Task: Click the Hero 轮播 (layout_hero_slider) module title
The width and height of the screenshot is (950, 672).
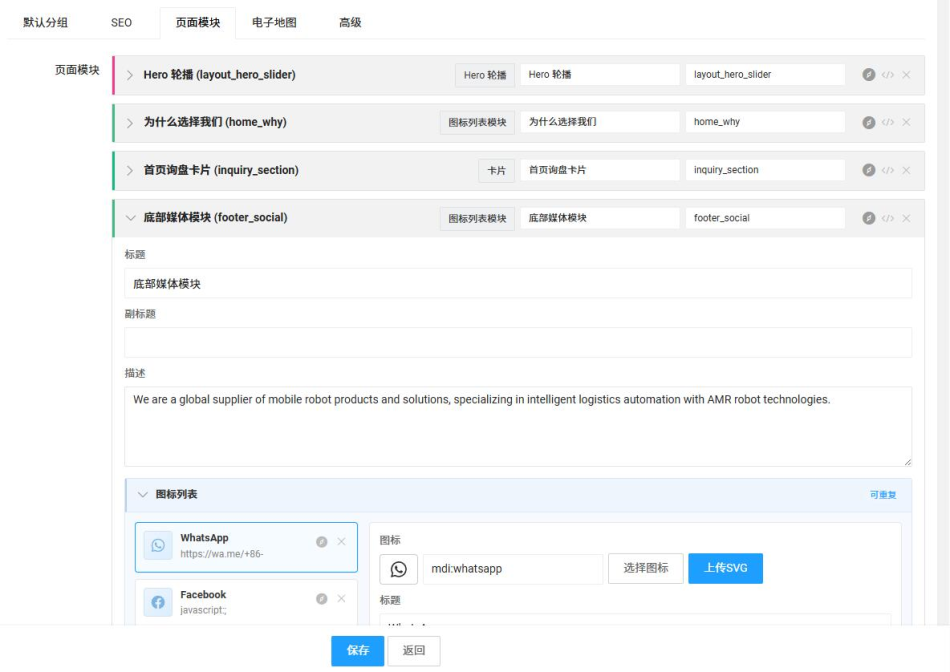Action: click(219, 75)
